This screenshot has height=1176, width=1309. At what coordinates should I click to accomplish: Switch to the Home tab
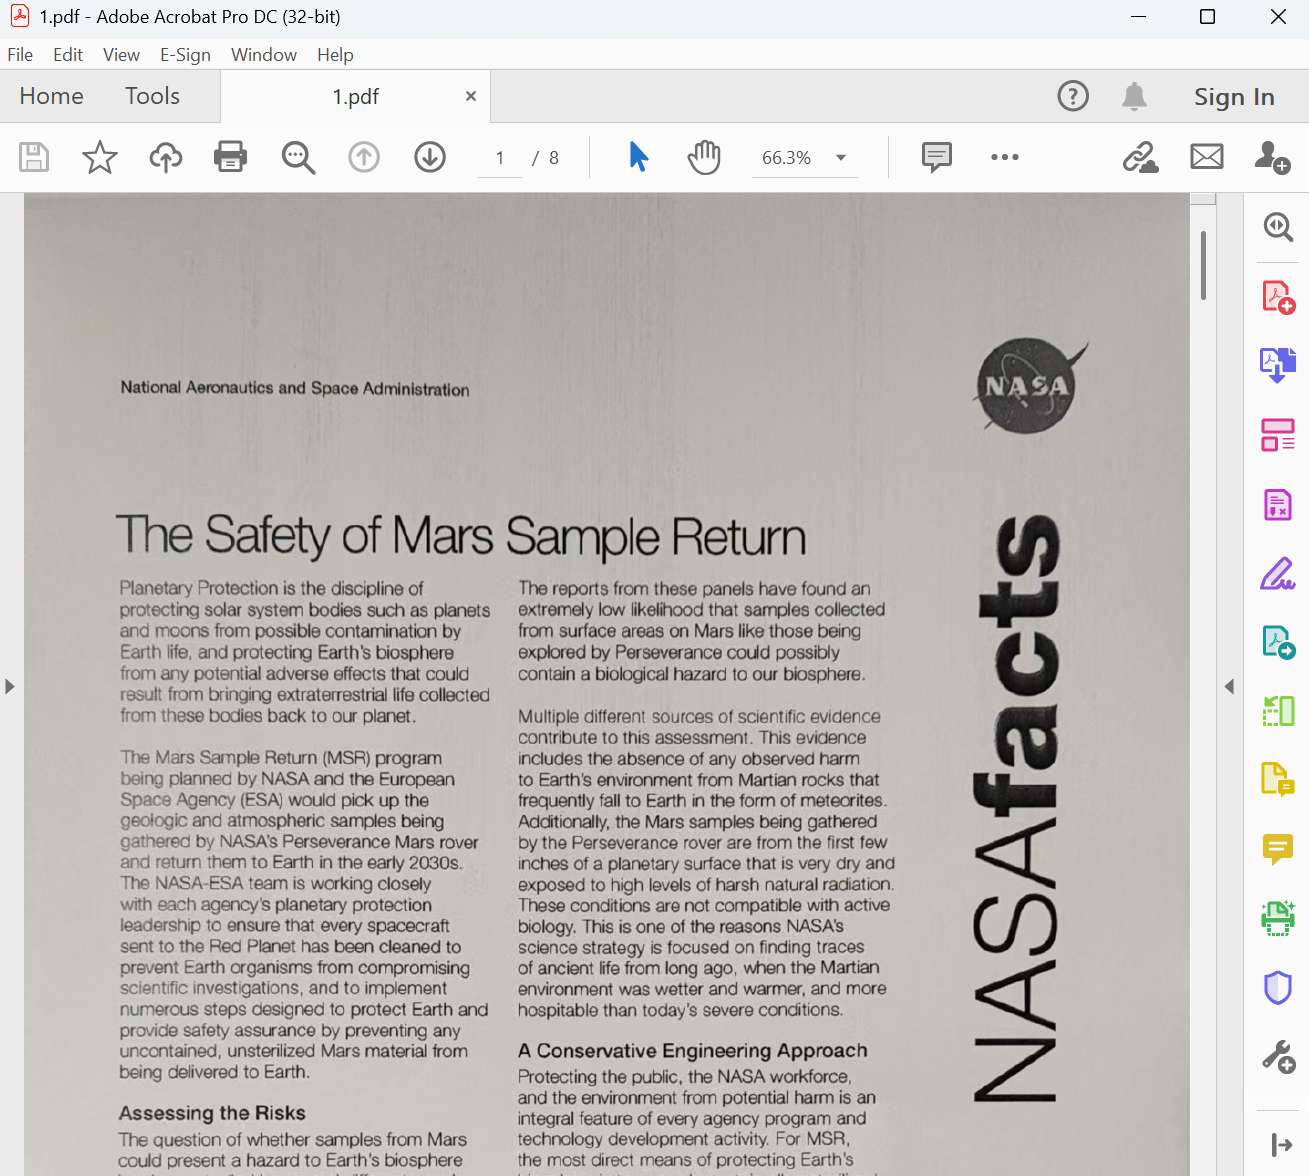click(52, 96)
